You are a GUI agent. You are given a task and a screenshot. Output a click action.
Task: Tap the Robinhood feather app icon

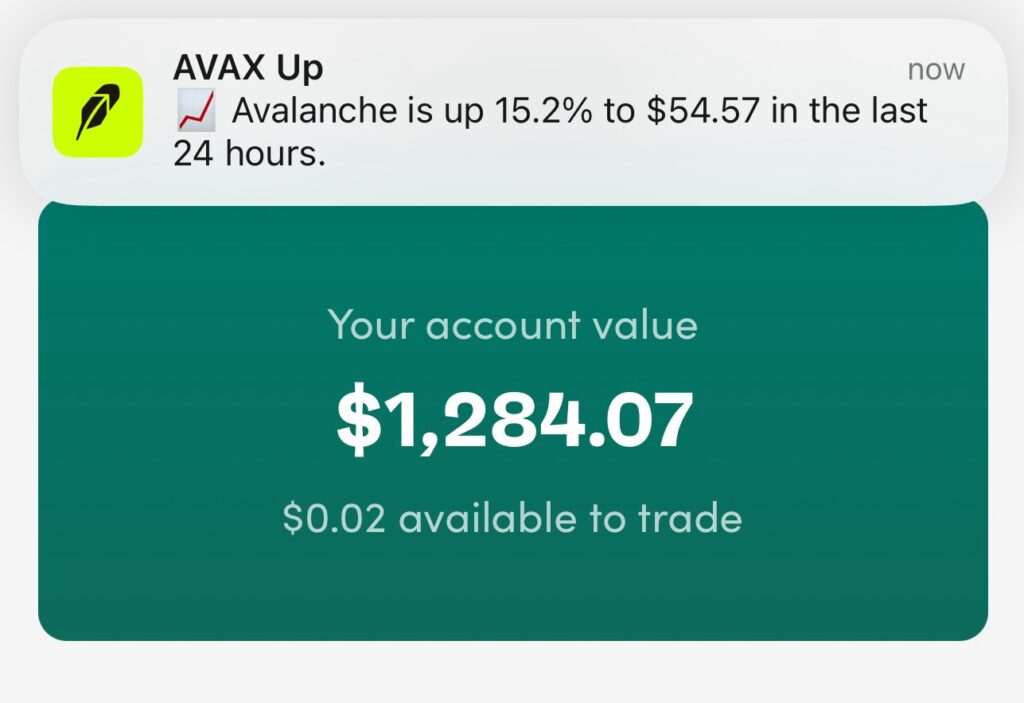(98, 112)
